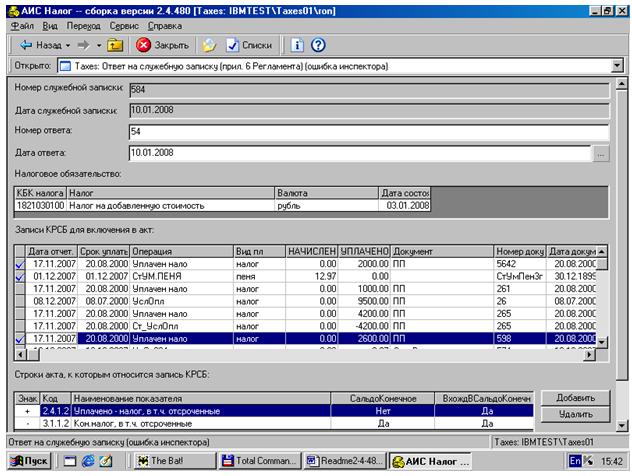Toggle checkmark on the 5642 document row

pos(20,263)
